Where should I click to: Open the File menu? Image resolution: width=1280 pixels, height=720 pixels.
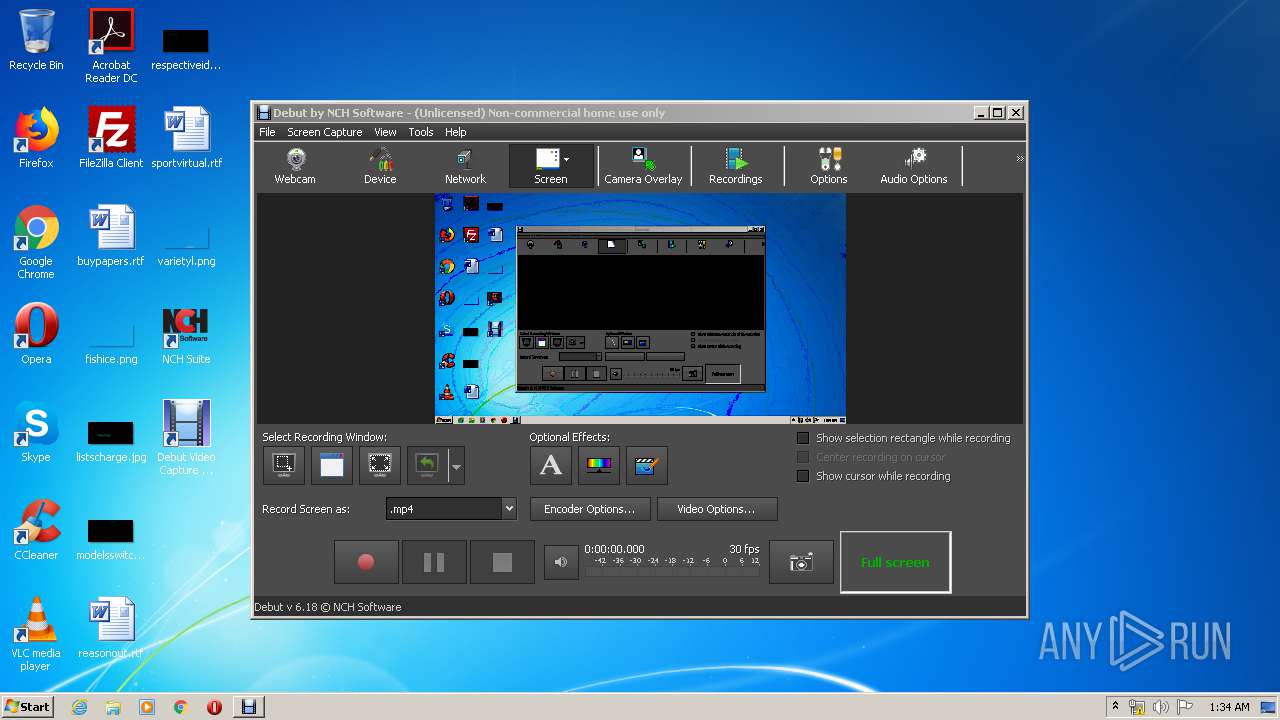tap(267, 132)
